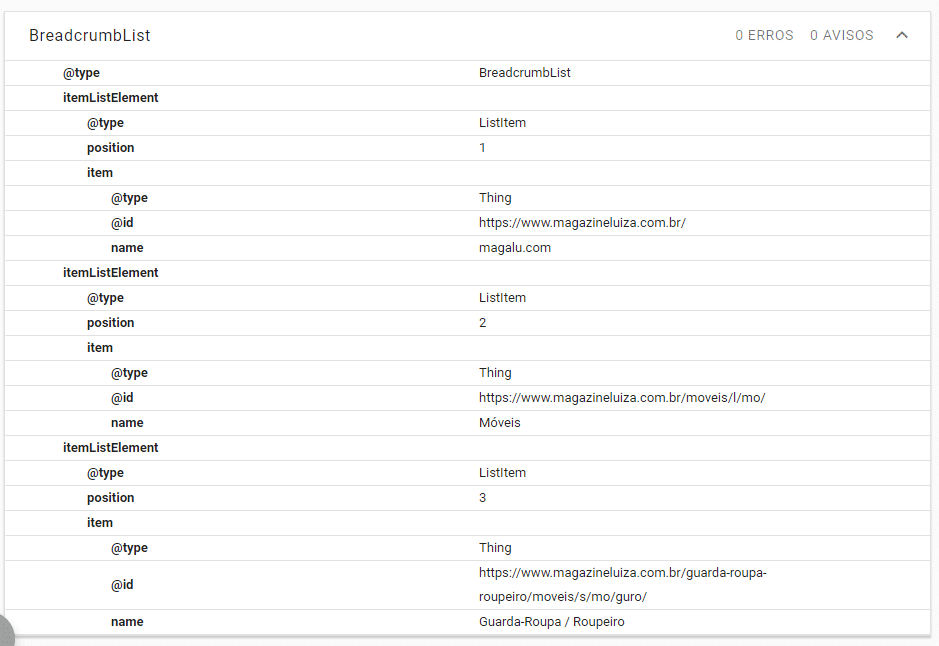Viewport: 939px width, 646px height.
Task: Click the 0 AVISOS counter
Action: (841, 36)
